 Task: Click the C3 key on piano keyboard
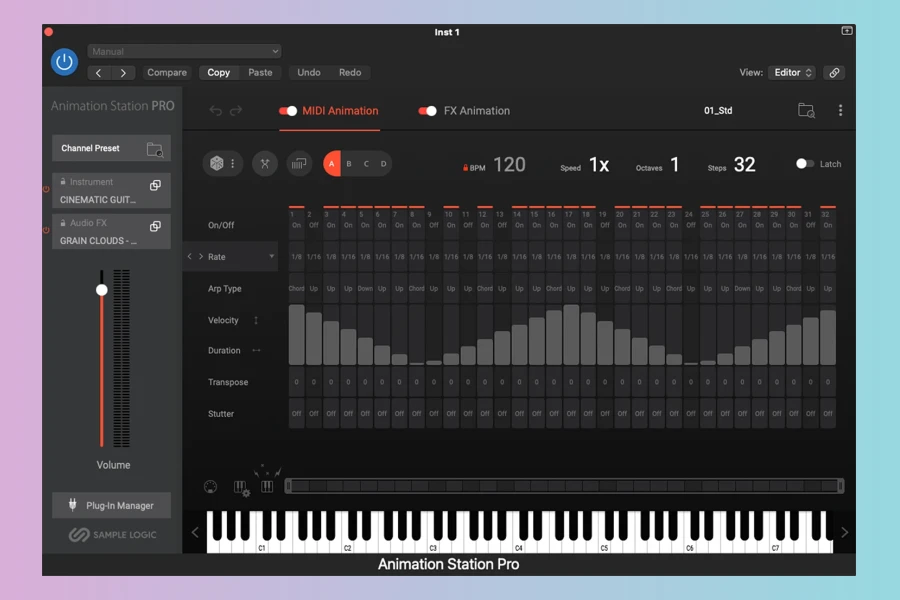pos(432,547)
